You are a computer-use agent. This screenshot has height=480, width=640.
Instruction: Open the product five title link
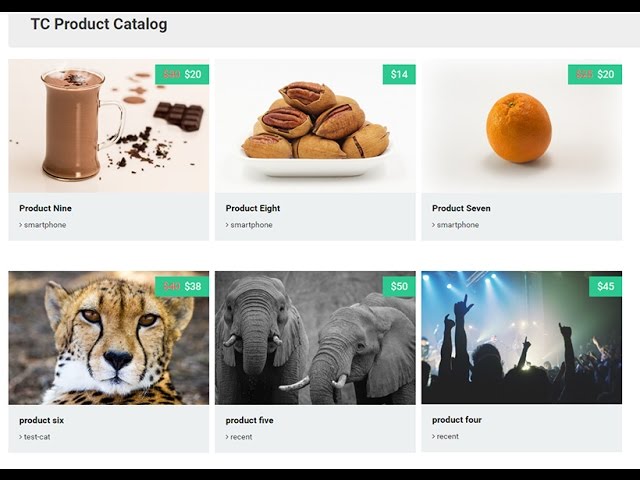[x=249, y=420]
